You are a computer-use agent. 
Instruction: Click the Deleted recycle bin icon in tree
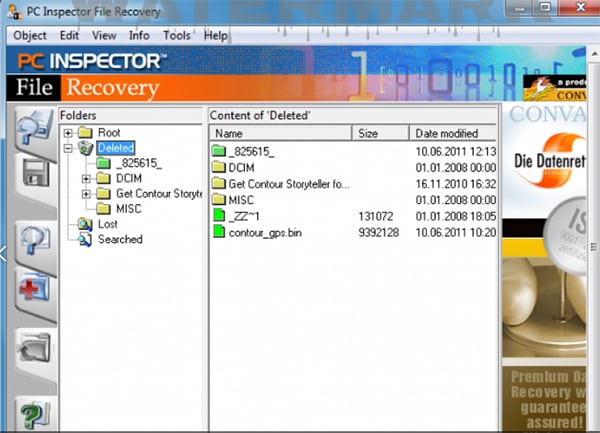(x=86, y=148)
